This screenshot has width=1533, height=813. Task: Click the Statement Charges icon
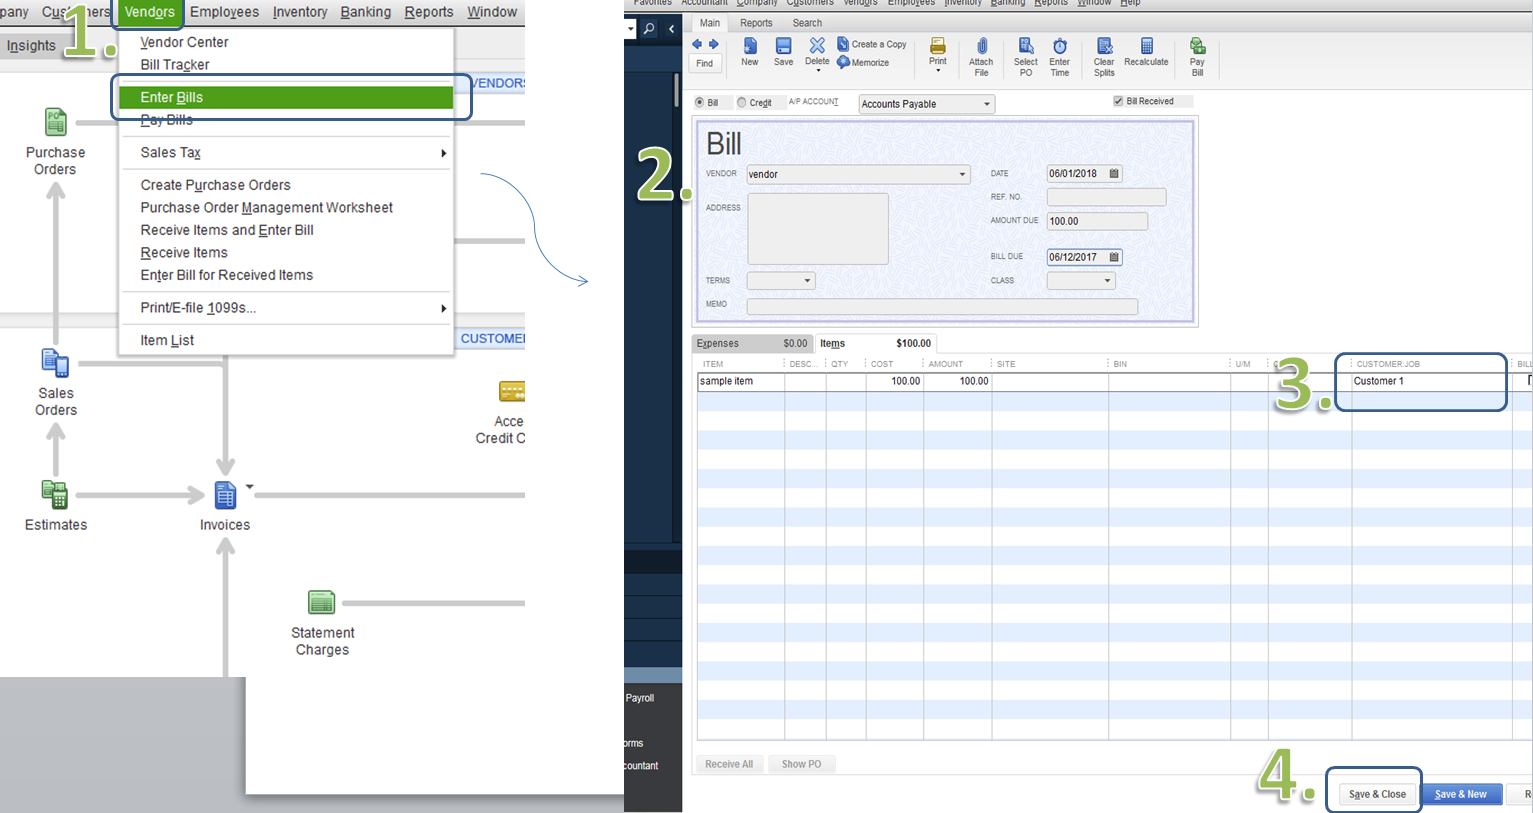pos(322,602)
